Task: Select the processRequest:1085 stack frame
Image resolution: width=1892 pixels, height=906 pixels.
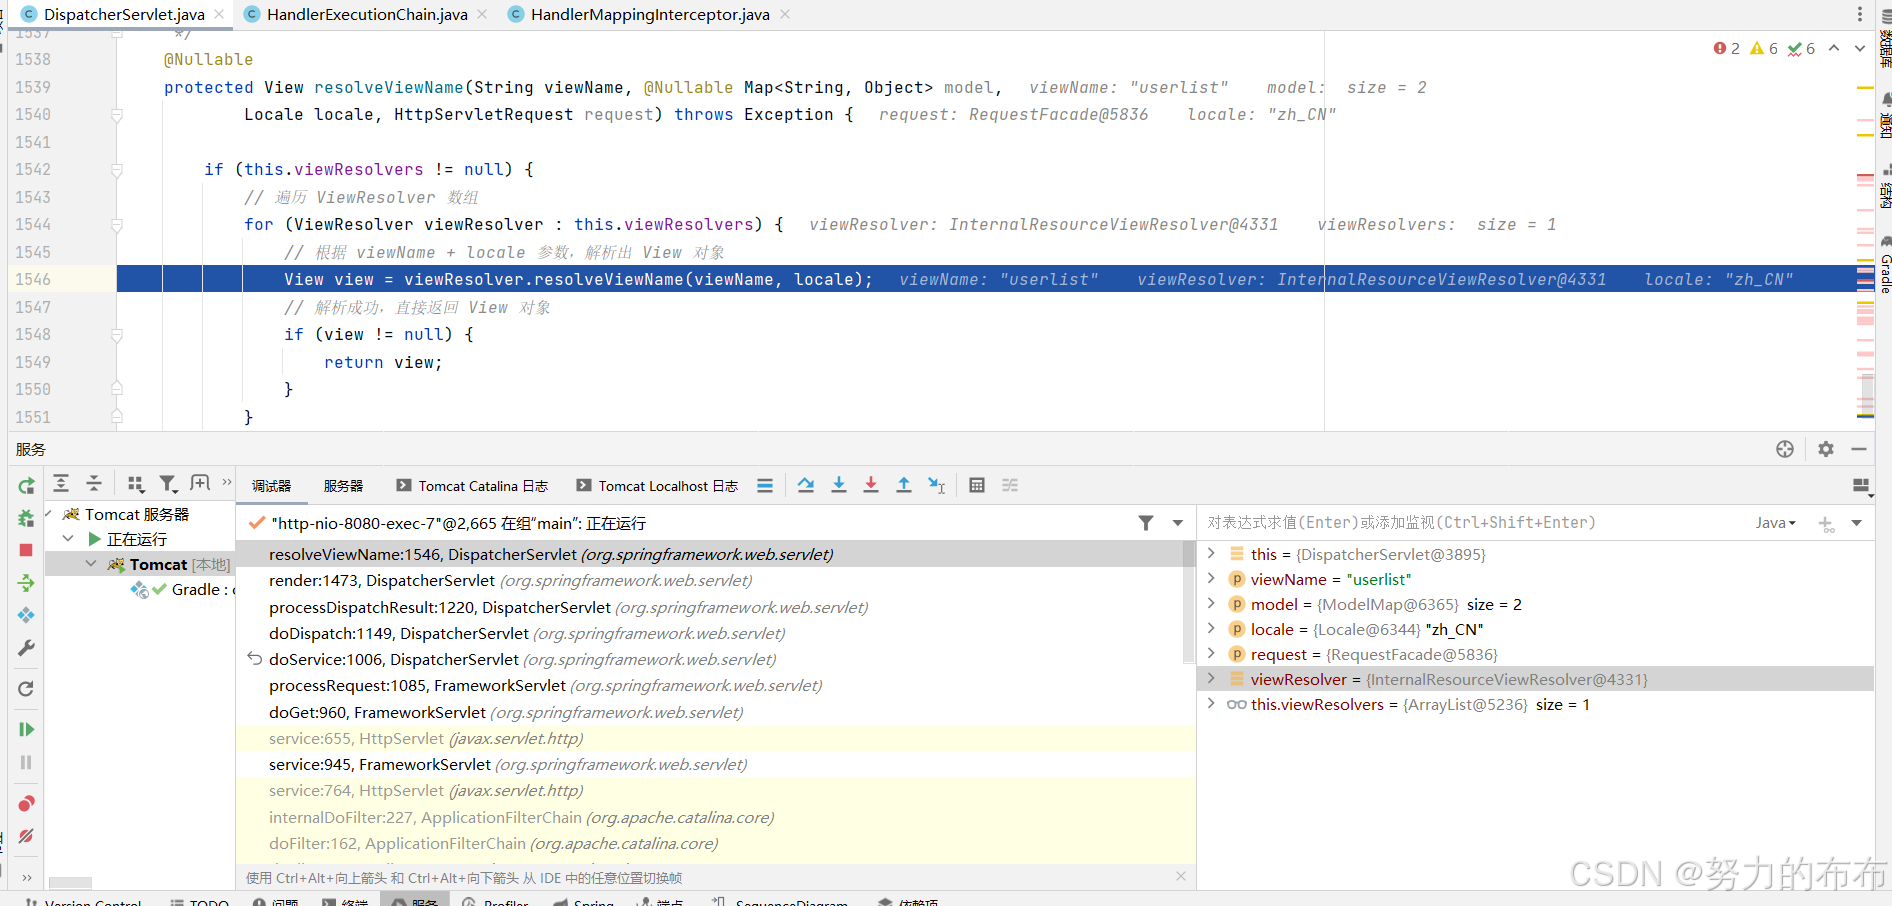Action: (x=709, y=686)
